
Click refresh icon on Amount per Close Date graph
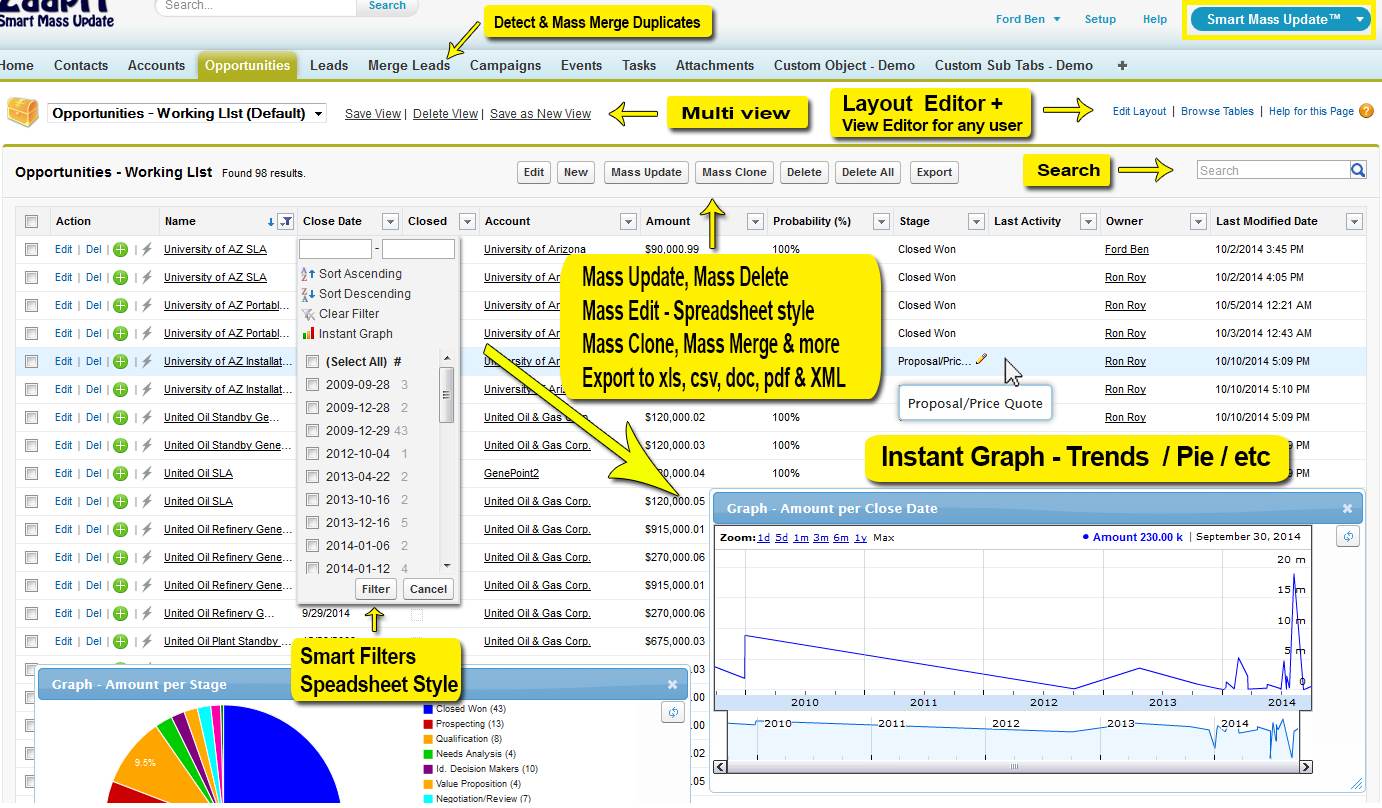point(1348,537)
